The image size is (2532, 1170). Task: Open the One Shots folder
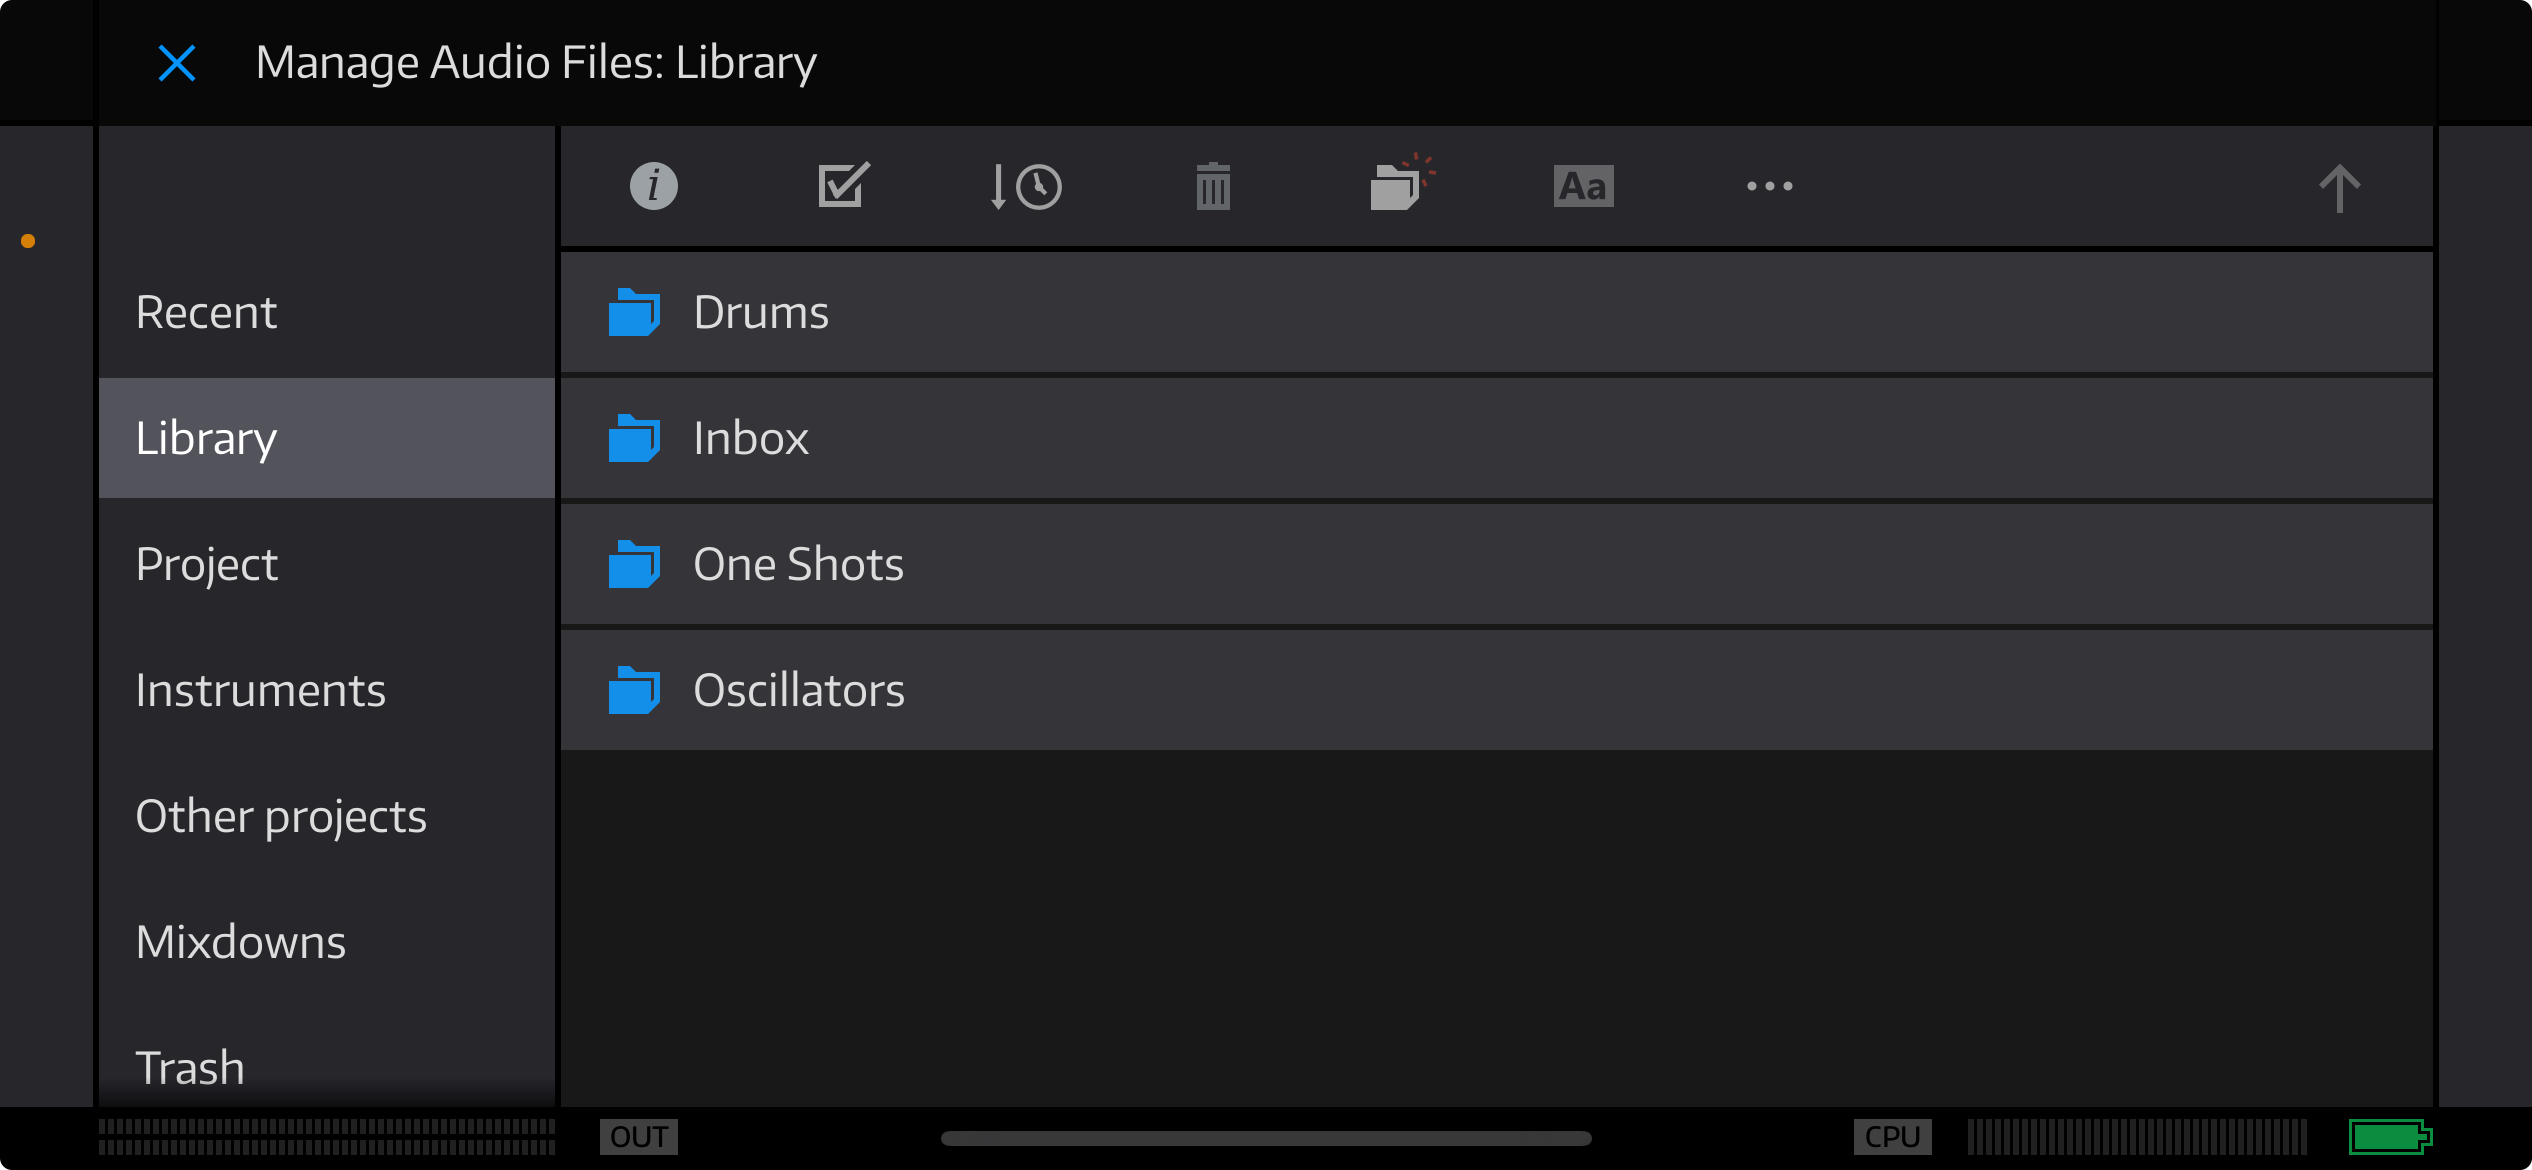1496,564
